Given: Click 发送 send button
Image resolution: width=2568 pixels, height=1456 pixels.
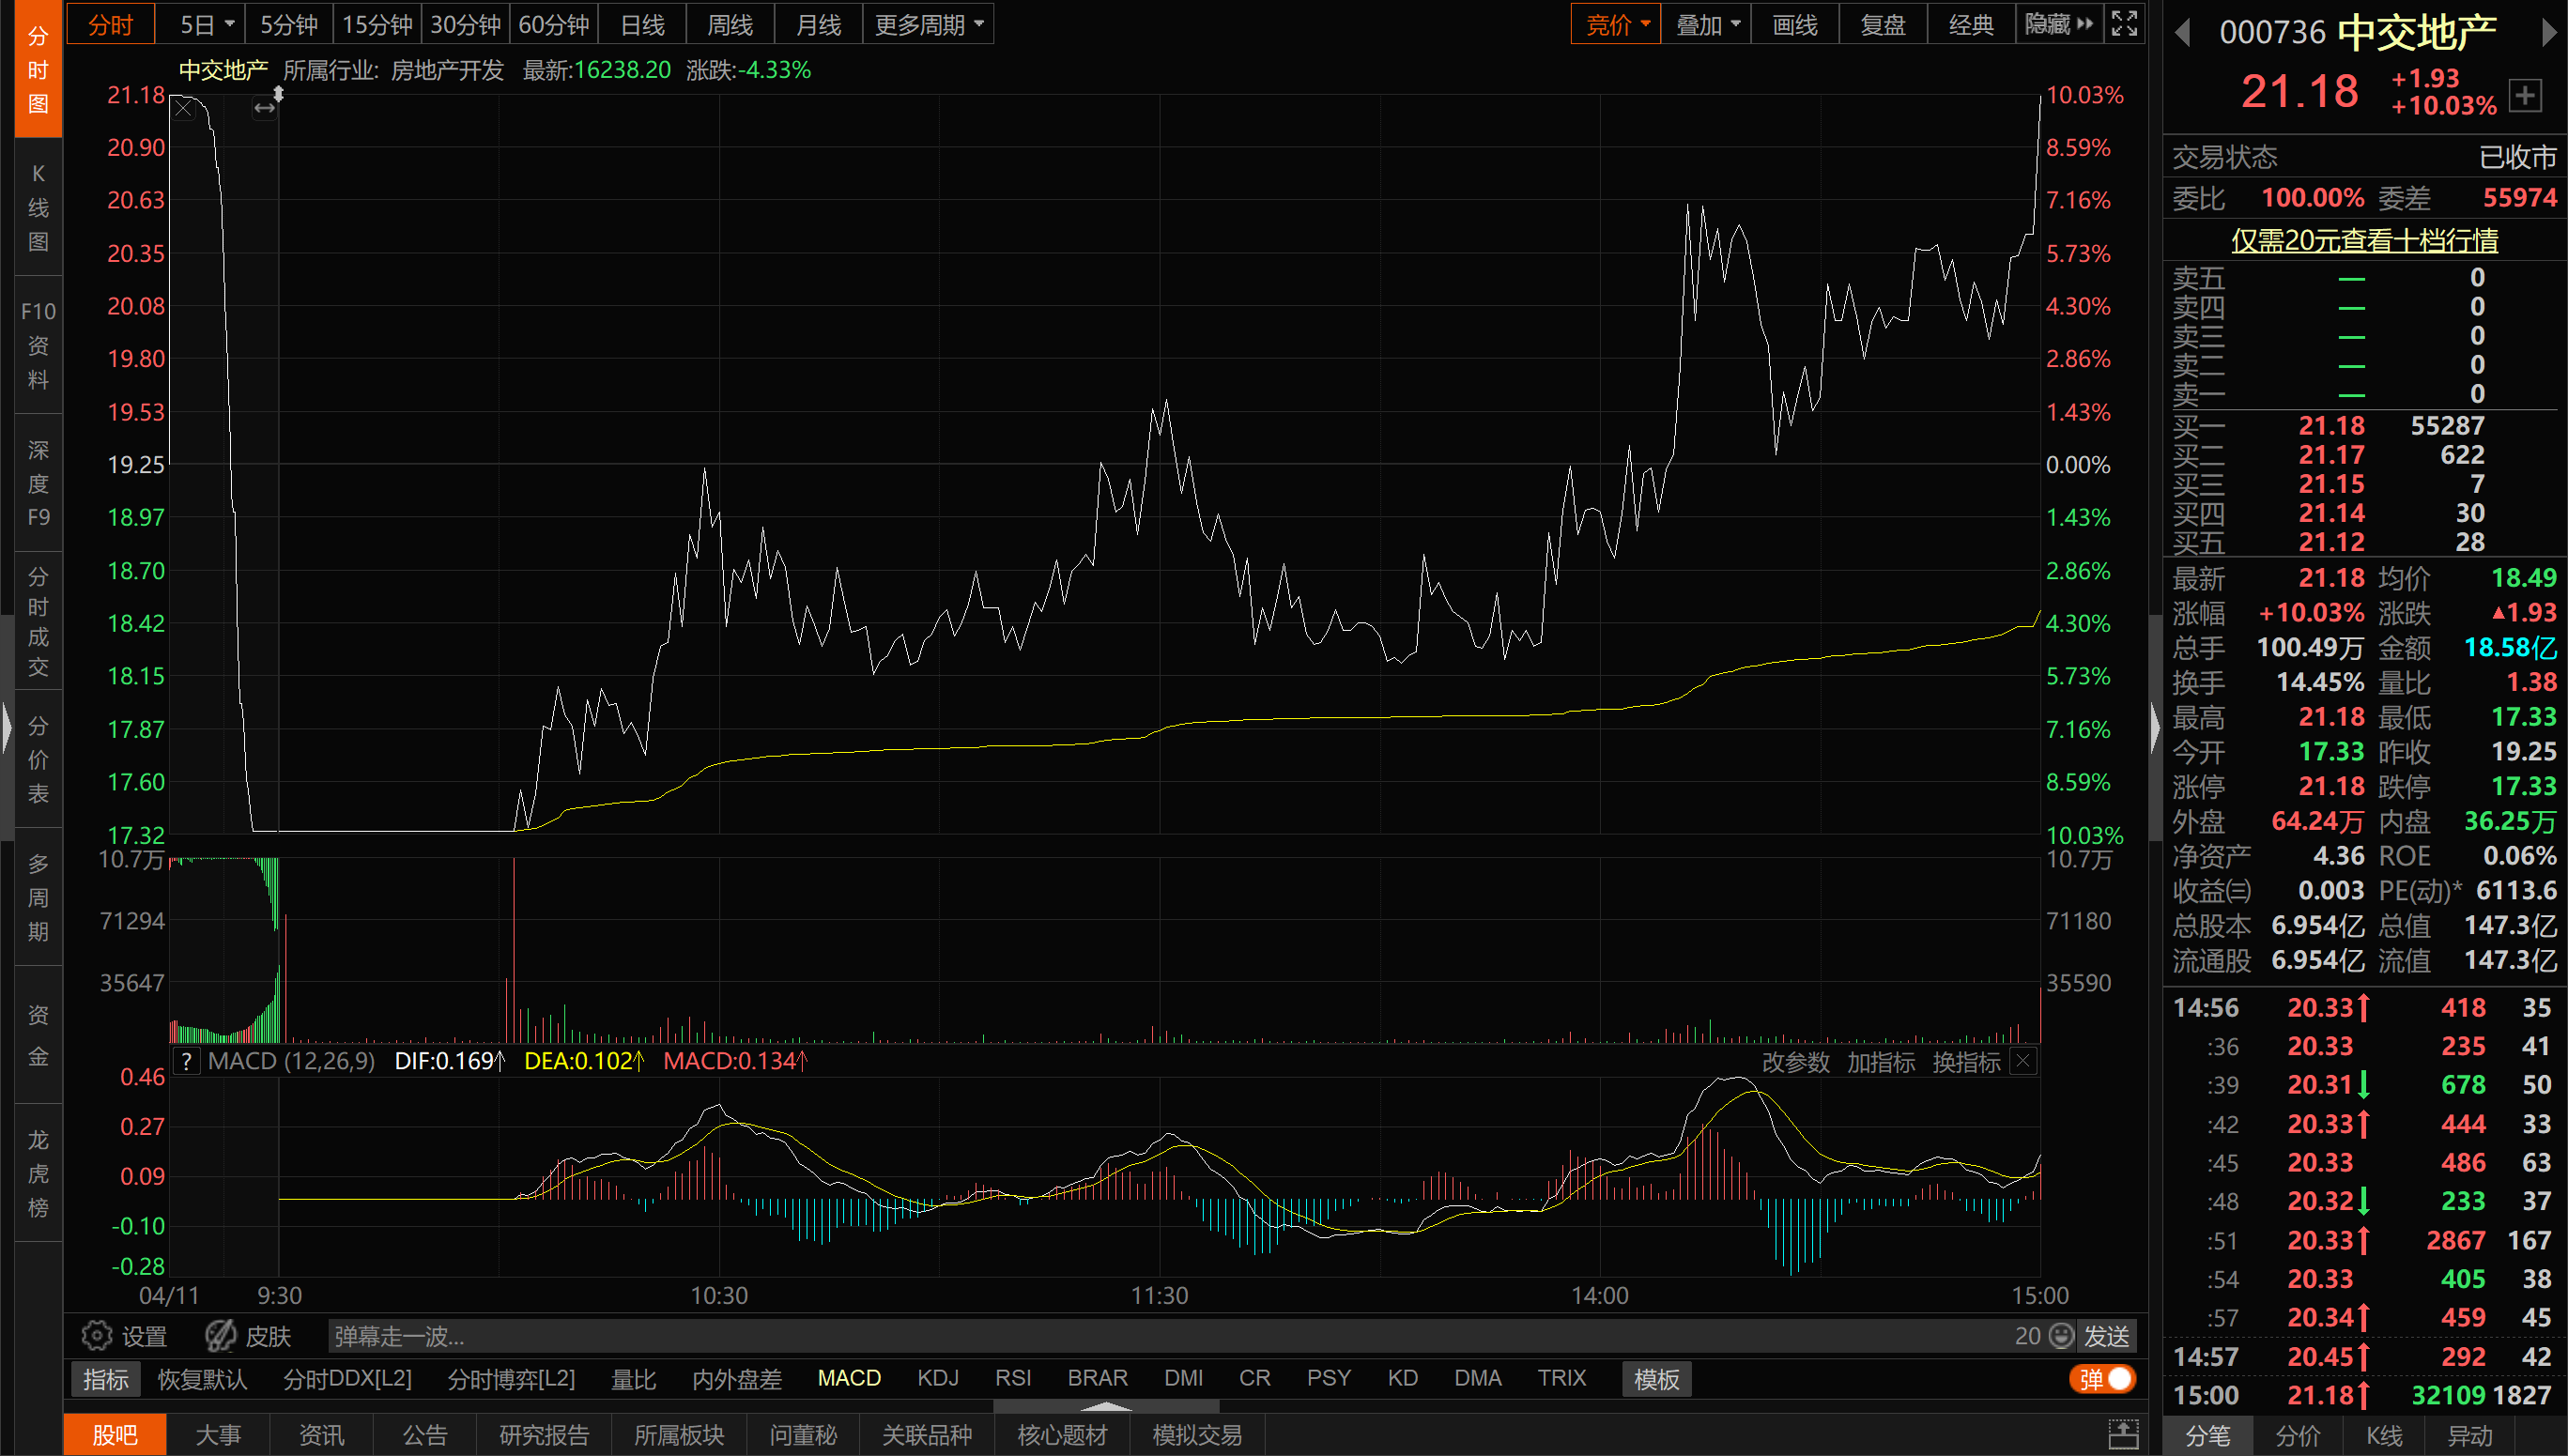Looking at the screenshot, I should coord(2107,1335).
